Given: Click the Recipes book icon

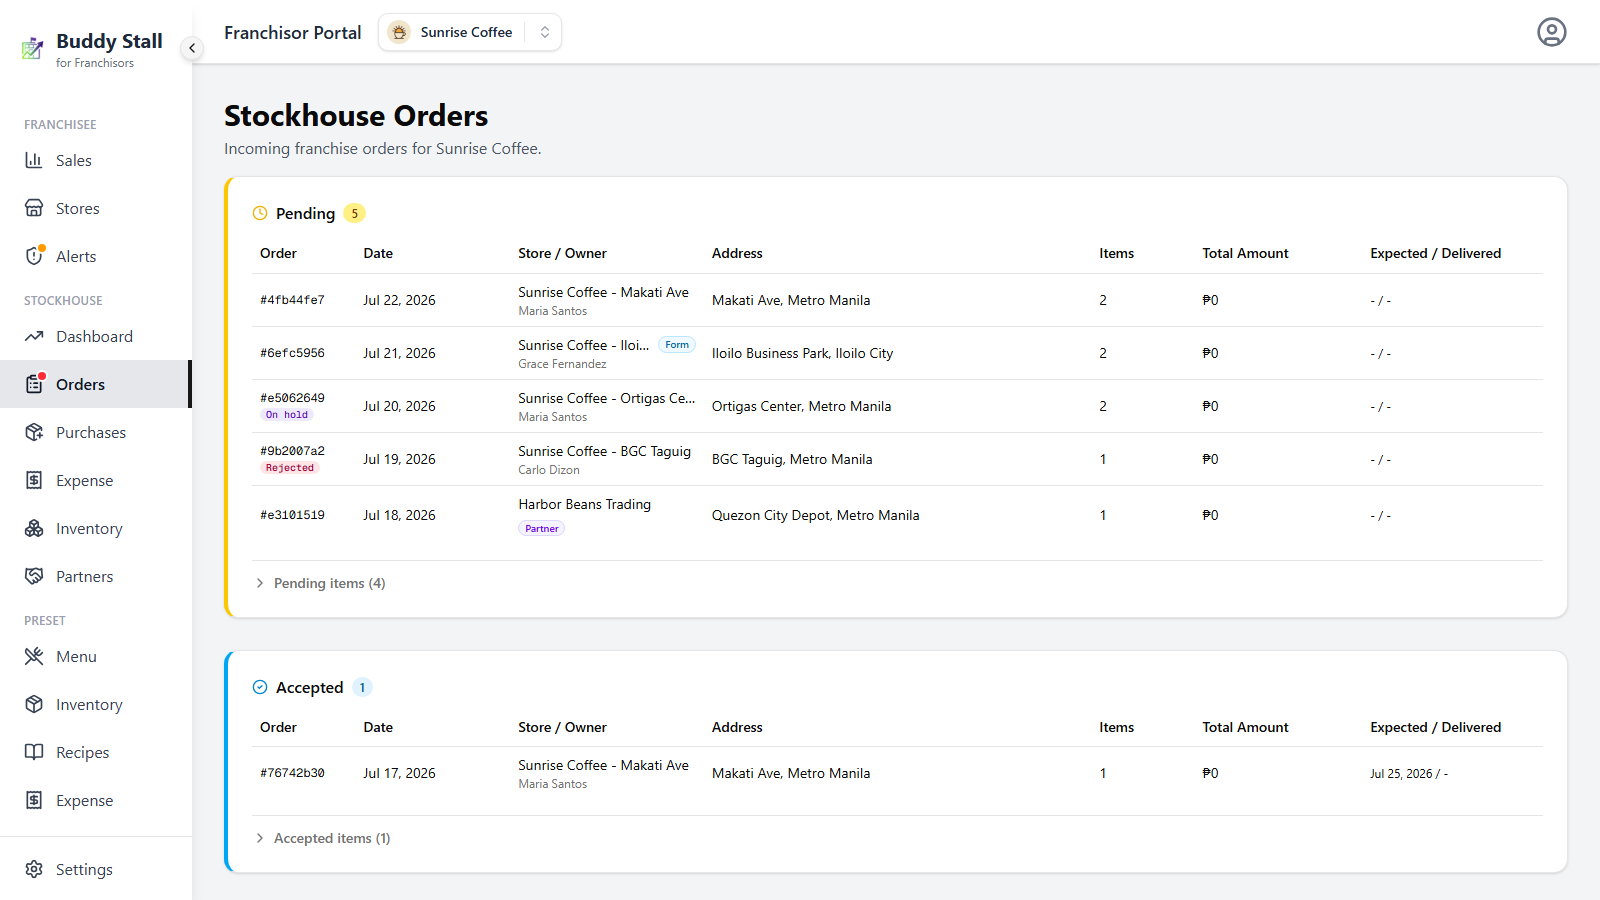Looking at the screenshot, I should tap(34, 752).
